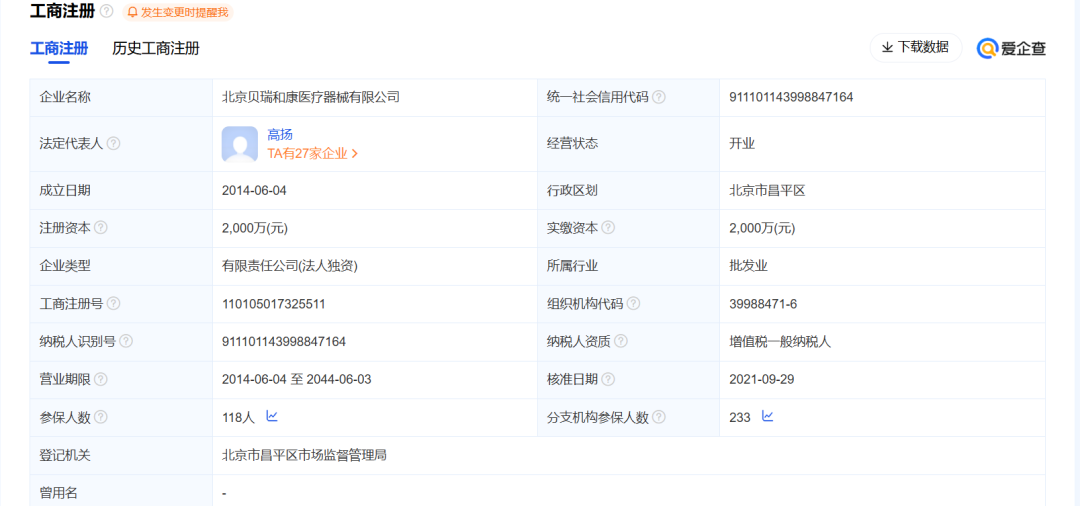Click help icon next to 统一社会信用代码
1080x506 pixels.
coord(659,98)
